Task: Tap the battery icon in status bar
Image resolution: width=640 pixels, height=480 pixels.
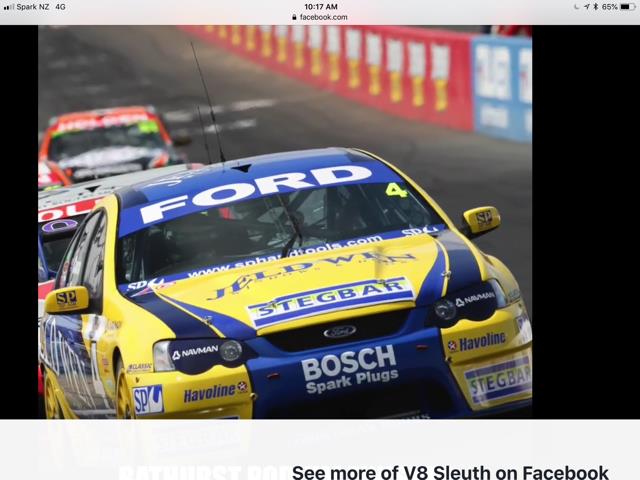Action: coord(627,7)
